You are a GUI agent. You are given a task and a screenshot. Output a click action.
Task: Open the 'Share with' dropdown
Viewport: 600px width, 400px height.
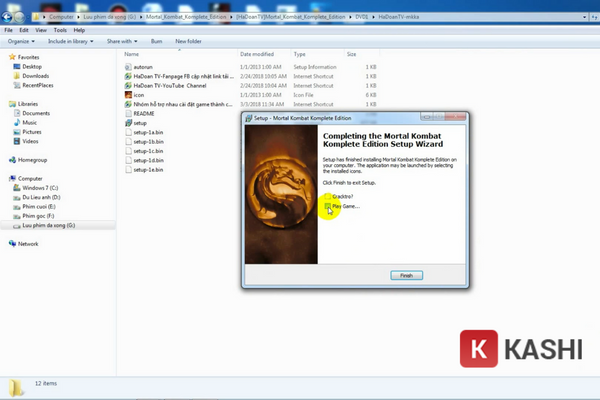point(121,41)
